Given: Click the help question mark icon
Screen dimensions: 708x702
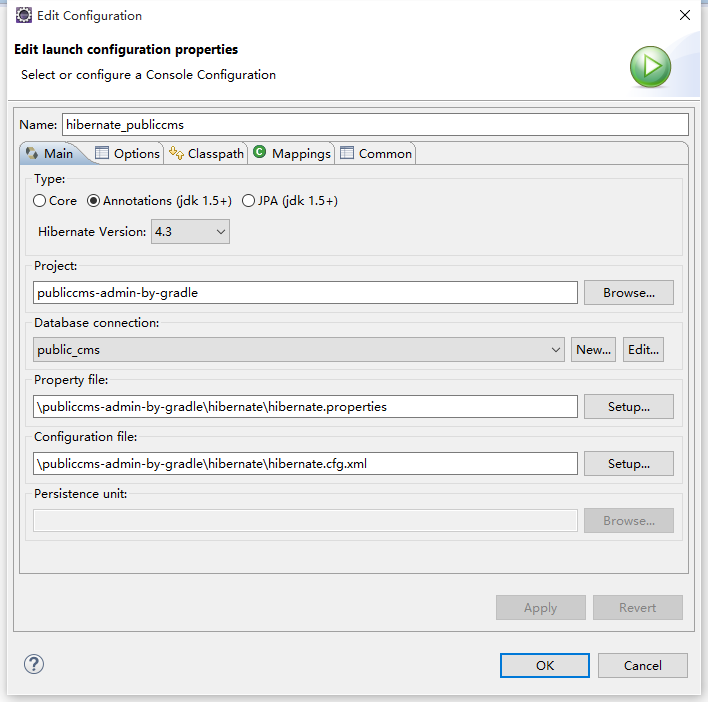Looking at the screenshot, I should pos(34,665).
